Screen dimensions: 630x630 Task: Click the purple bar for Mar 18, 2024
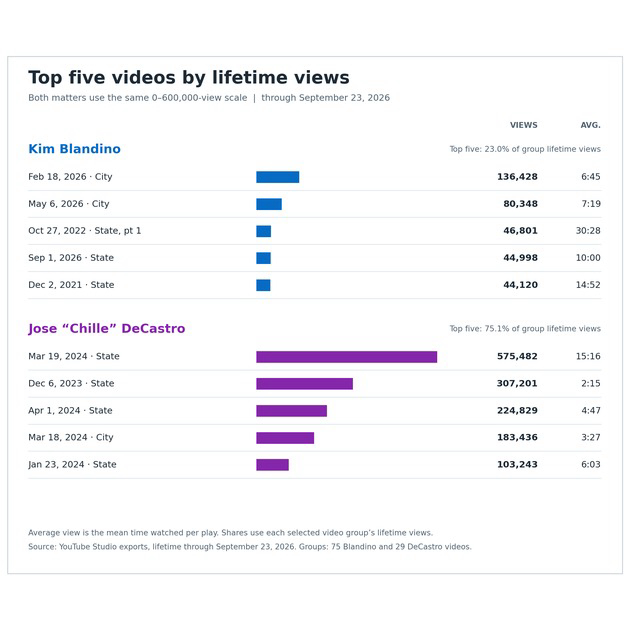285,438
